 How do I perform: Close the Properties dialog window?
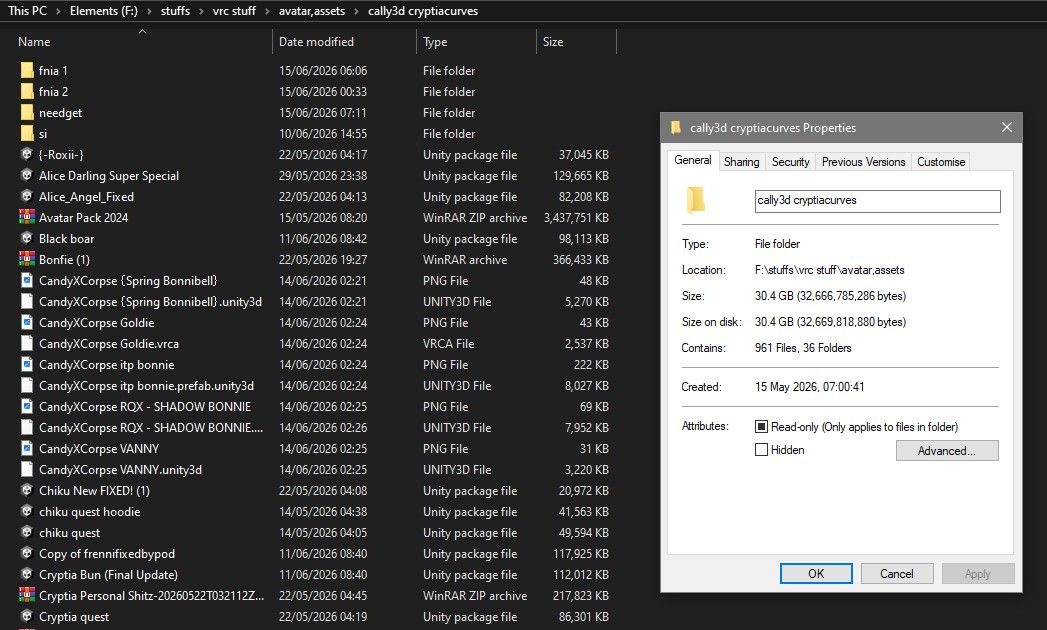[x=1006, y=127]
